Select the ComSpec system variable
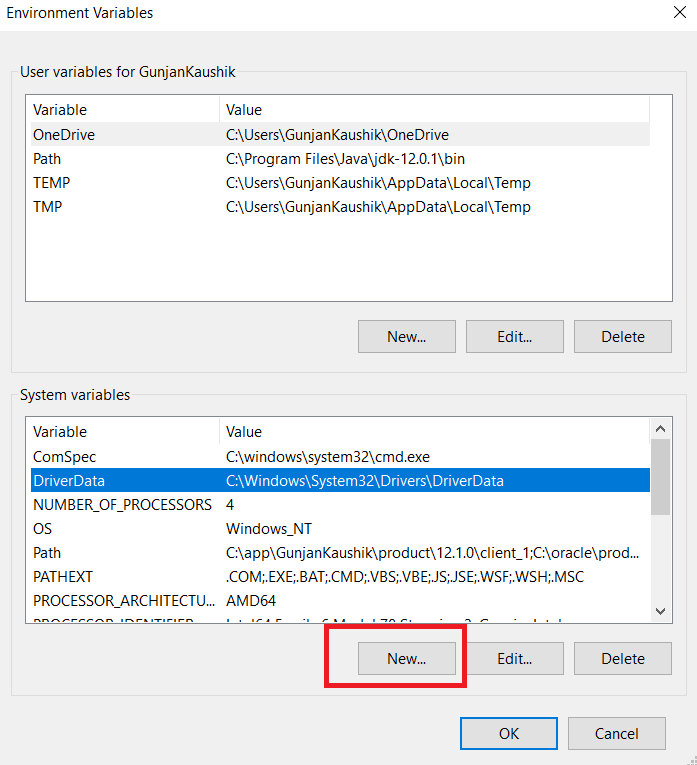This screenshot has width=697, height=765. [x=63, y=456]
